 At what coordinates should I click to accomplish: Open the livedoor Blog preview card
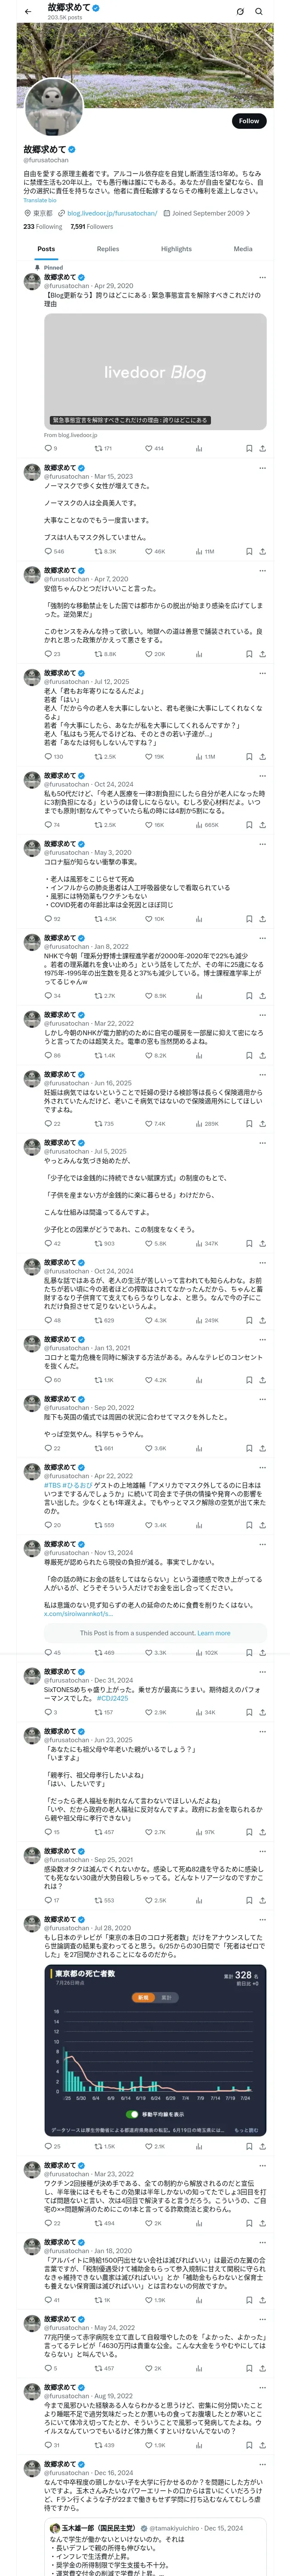pos(155,371)
